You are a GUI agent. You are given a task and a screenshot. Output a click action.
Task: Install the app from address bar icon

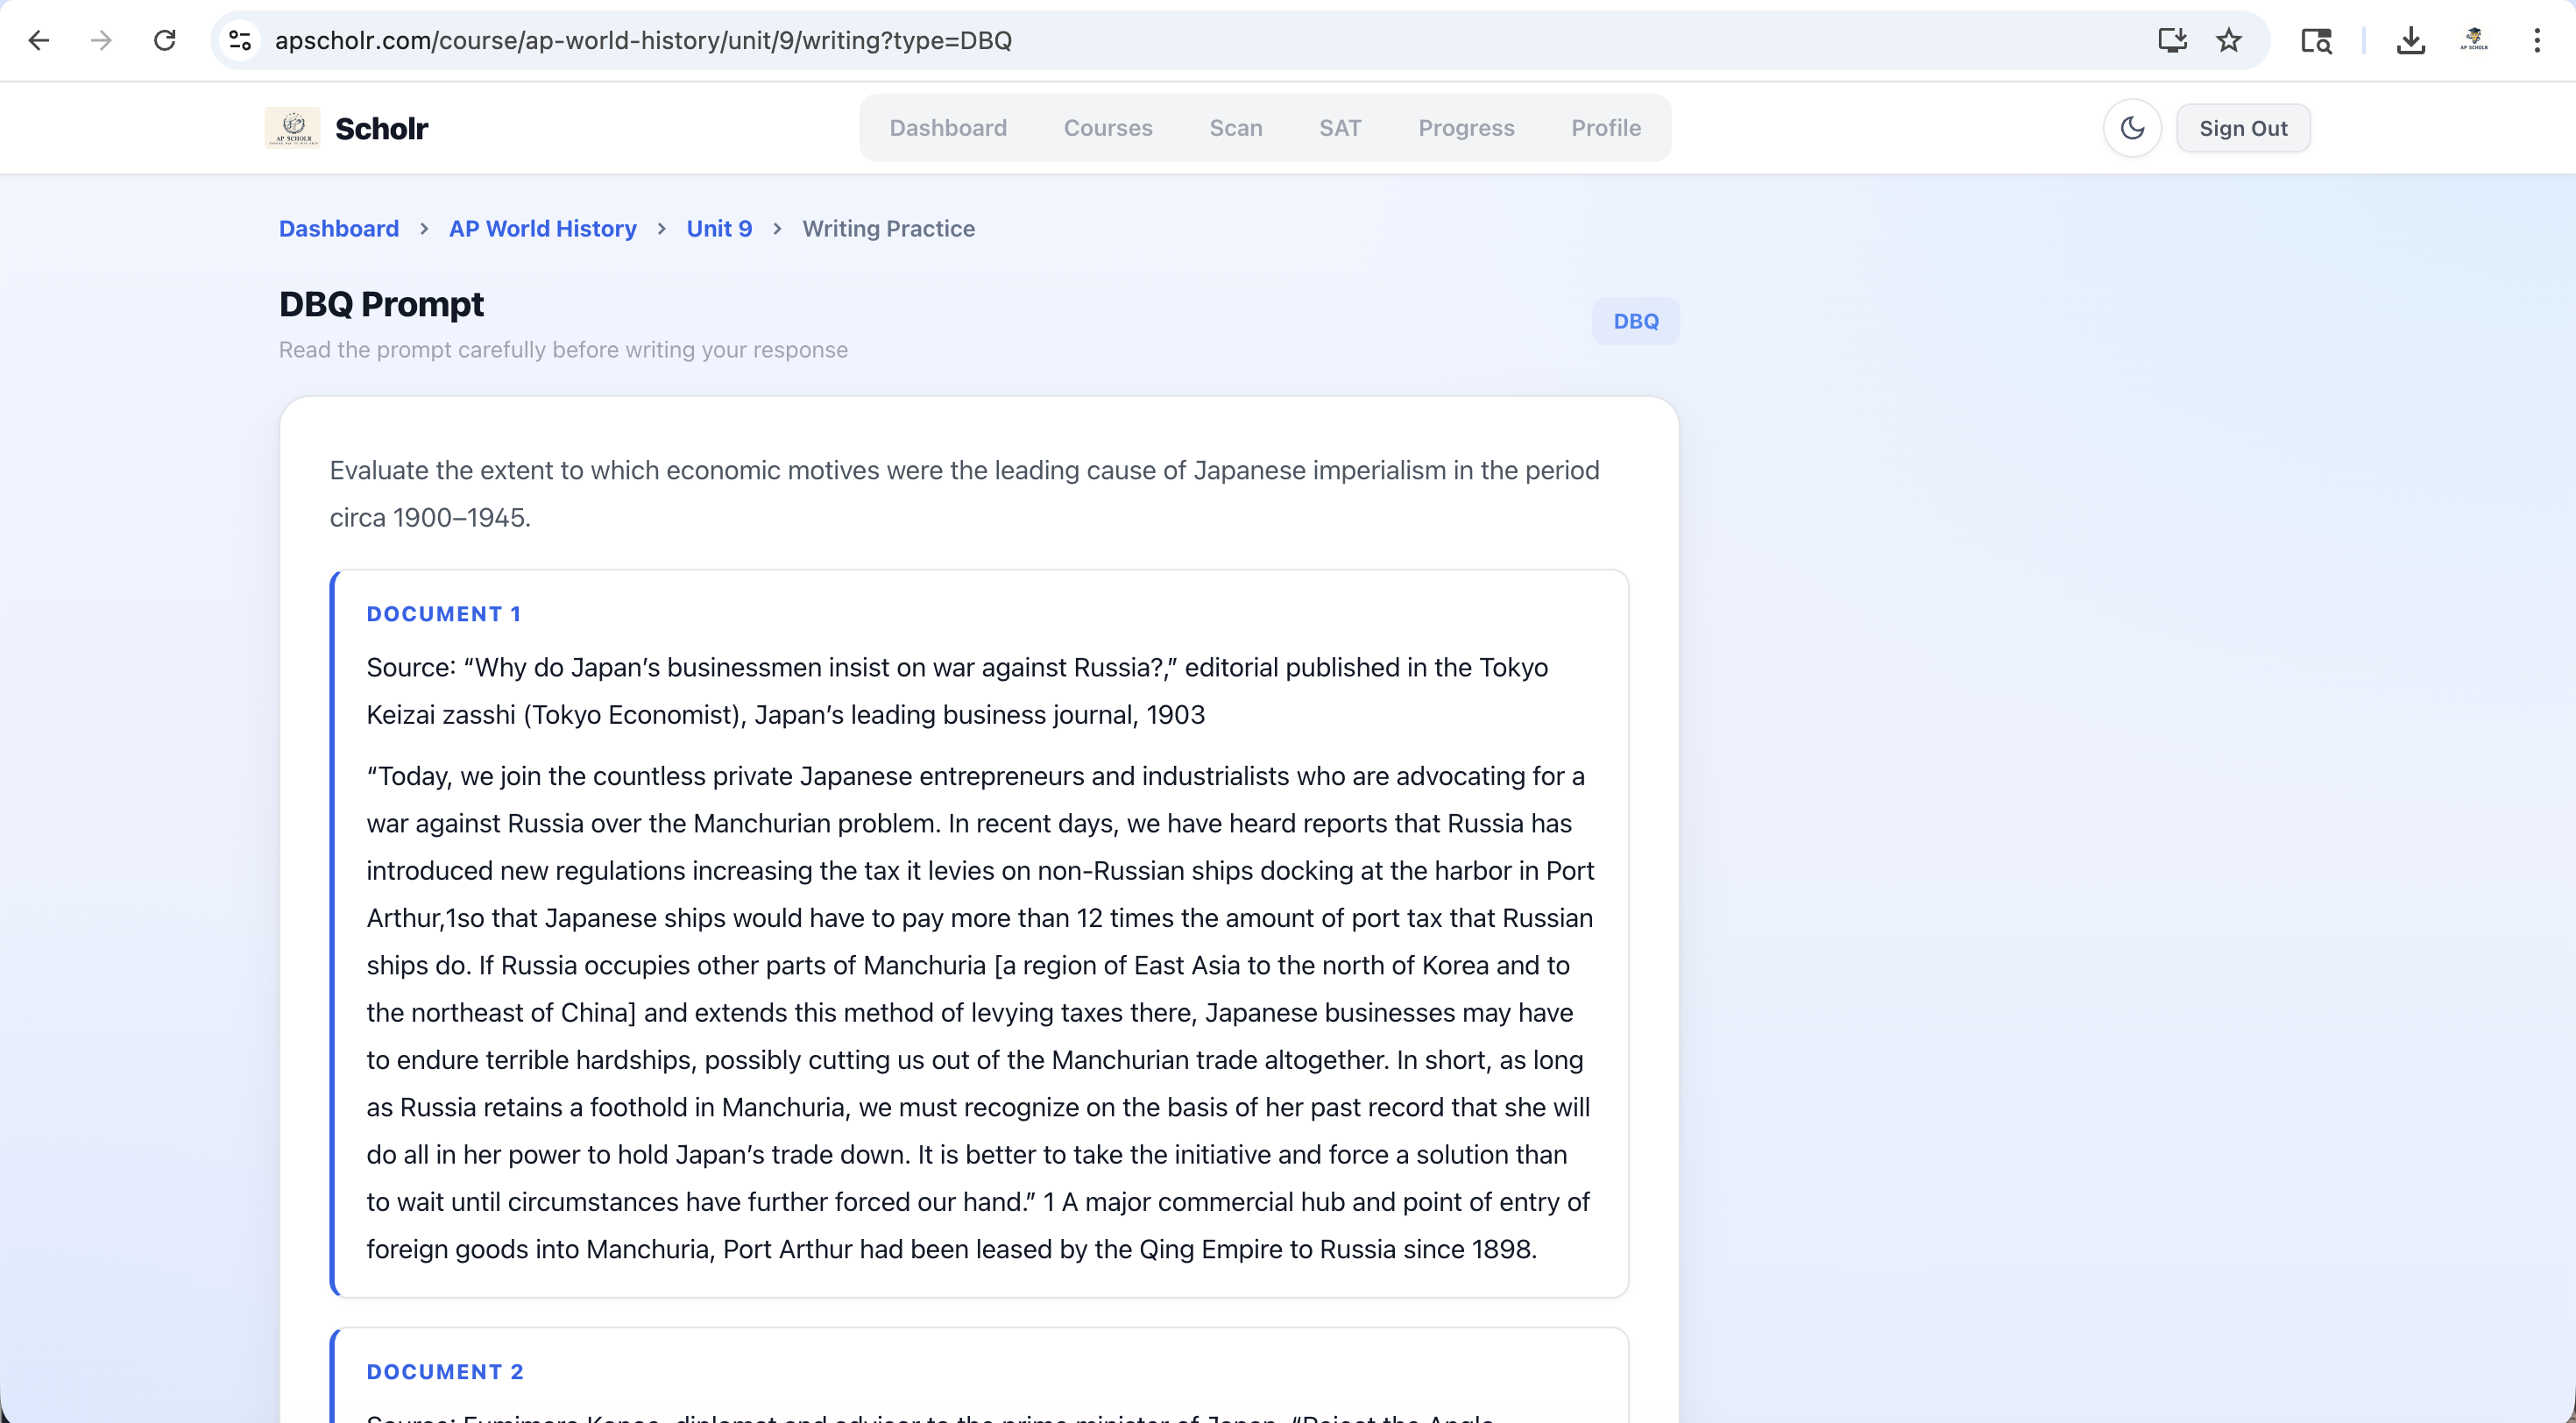coord(2172,40)
